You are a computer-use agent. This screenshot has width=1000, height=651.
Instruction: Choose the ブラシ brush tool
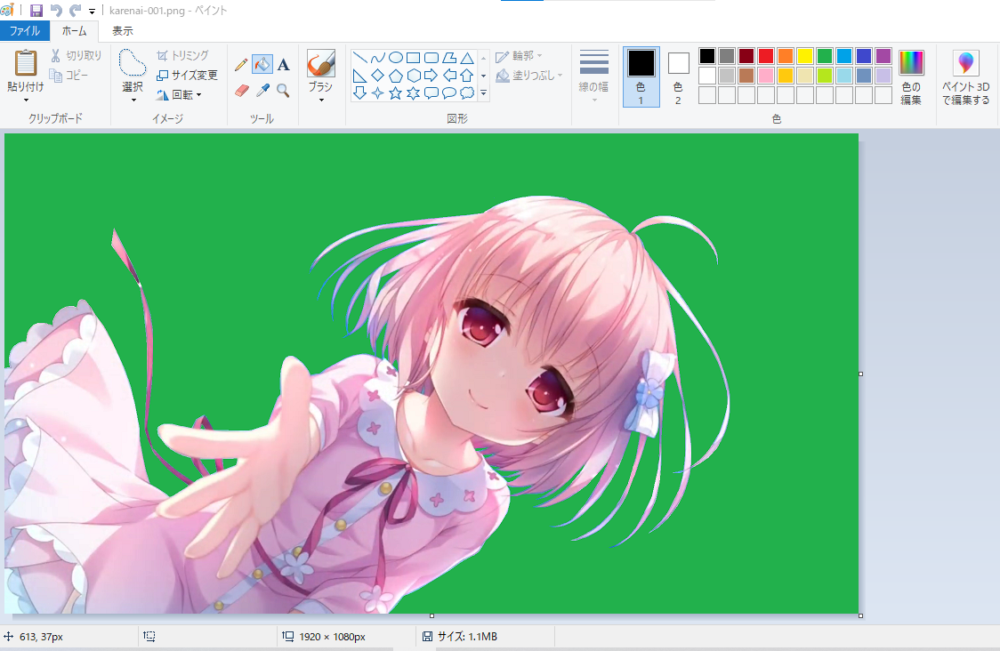pos(321,63)
